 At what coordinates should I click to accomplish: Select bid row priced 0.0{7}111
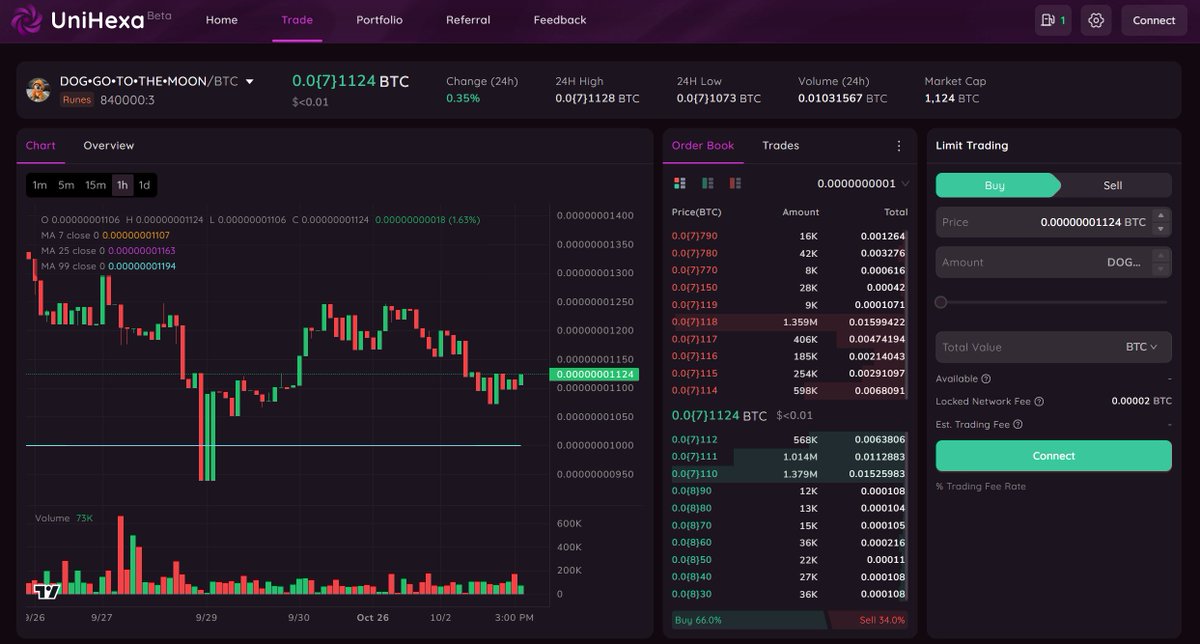(x=789, y=457)
